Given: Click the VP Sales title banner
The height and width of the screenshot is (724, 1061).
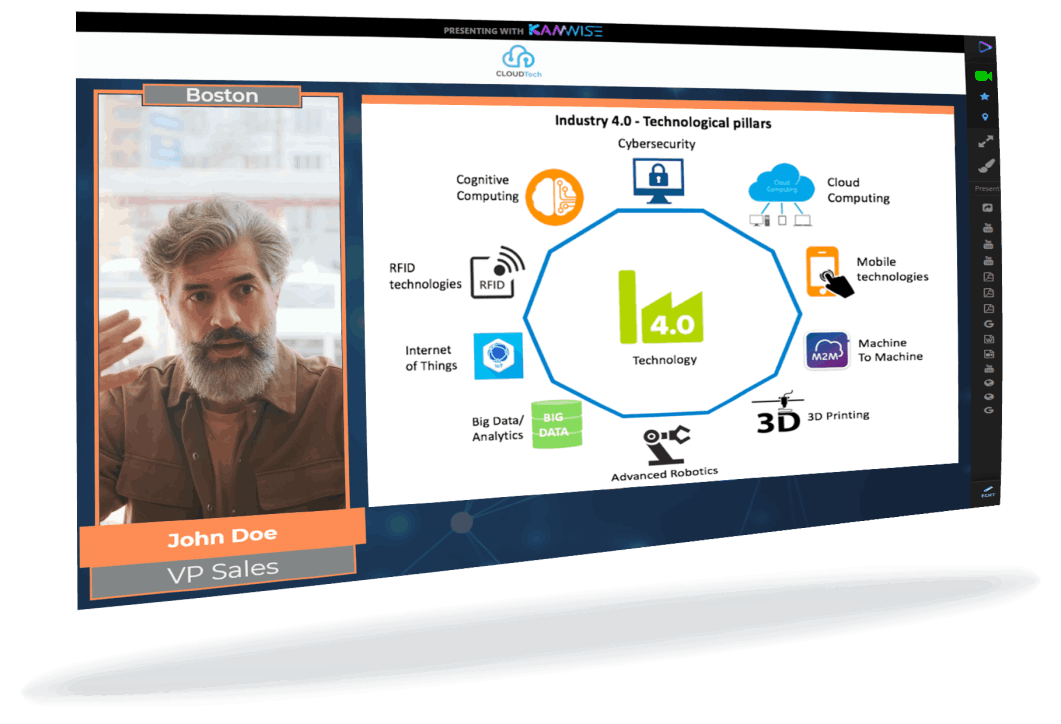Looking at the screenshot, I should tap(223, 572).
